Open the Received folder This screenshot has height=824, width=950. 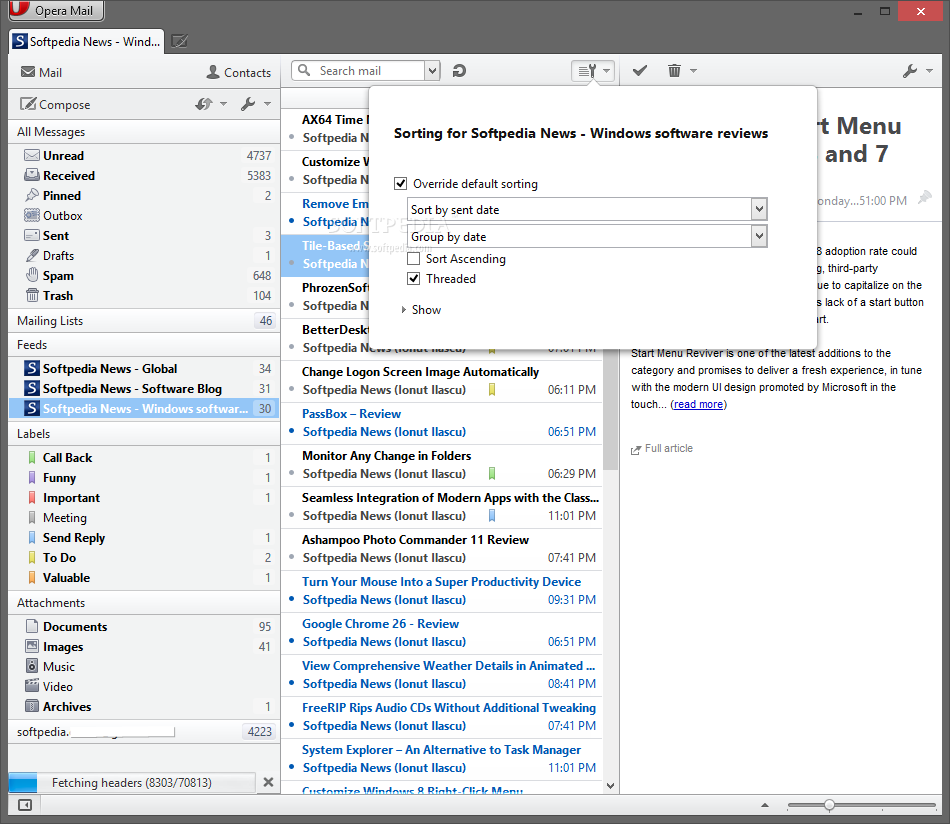(x=145, y=176)
